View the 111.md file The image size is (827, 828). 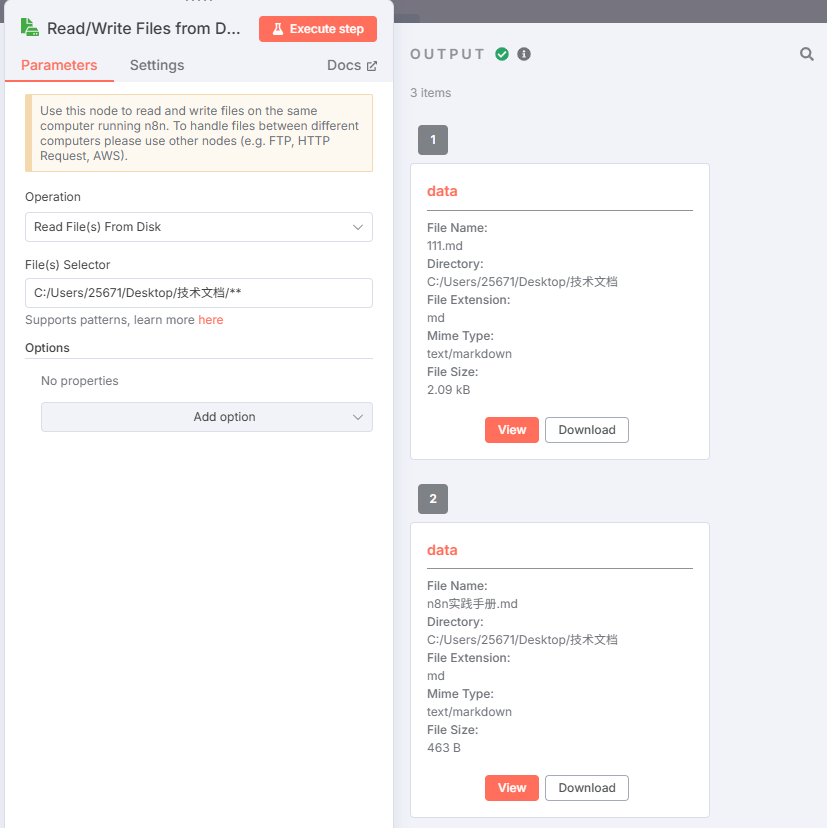pos(512,430)
